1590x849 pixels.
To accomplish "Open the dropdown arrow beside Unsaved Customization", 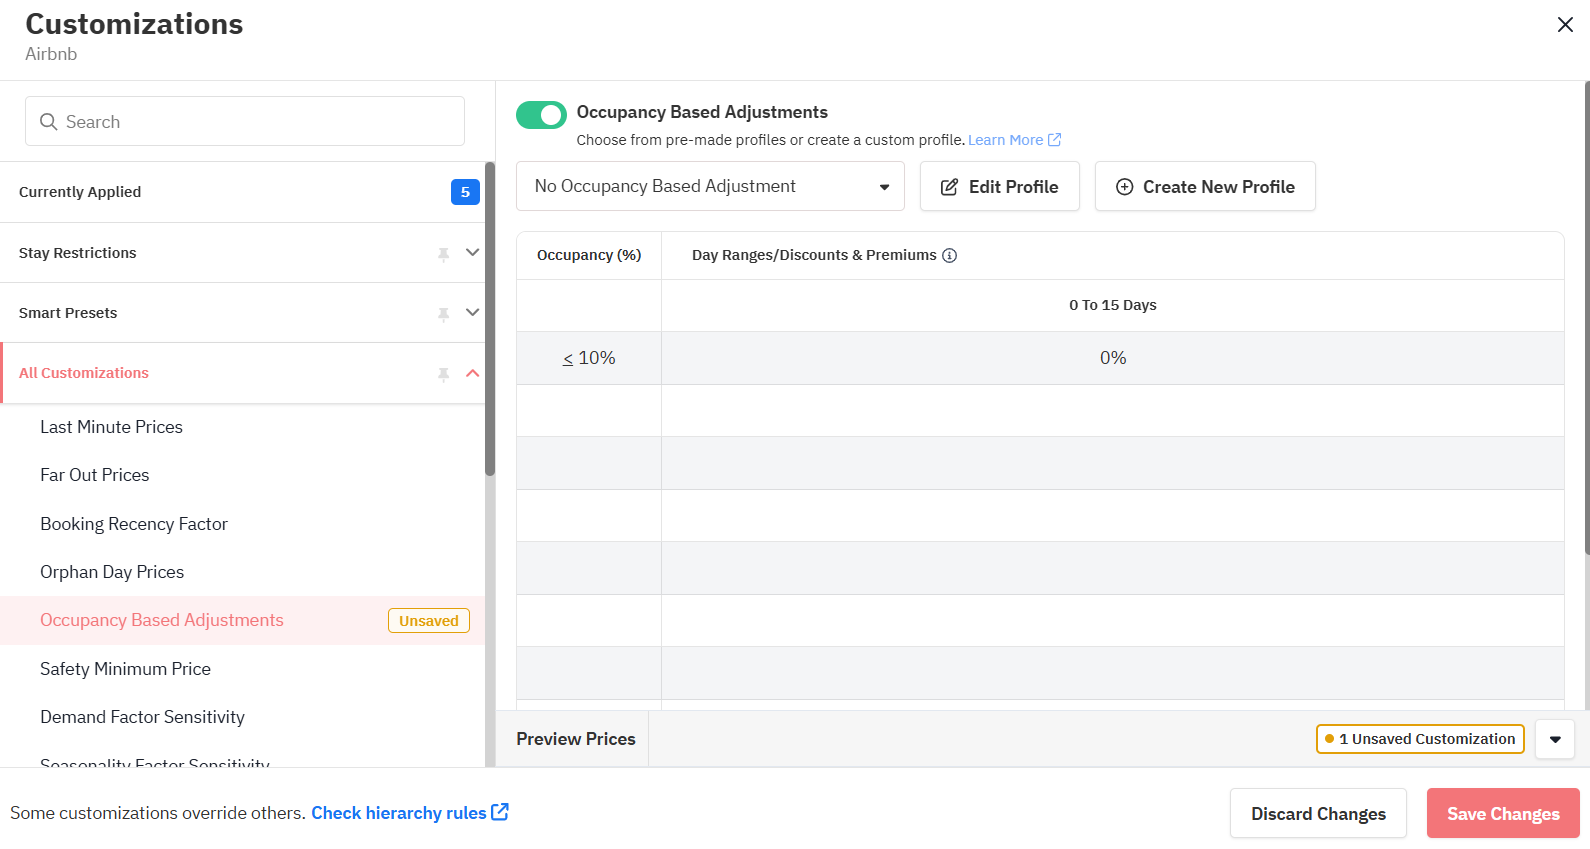I will (x=1555, y=740).
